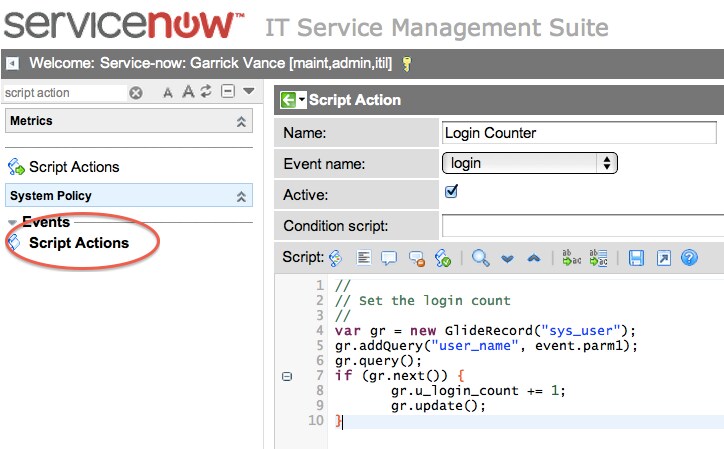Open the Event name dropdown
The image size is (724, 449).
(x=530, y=163)
